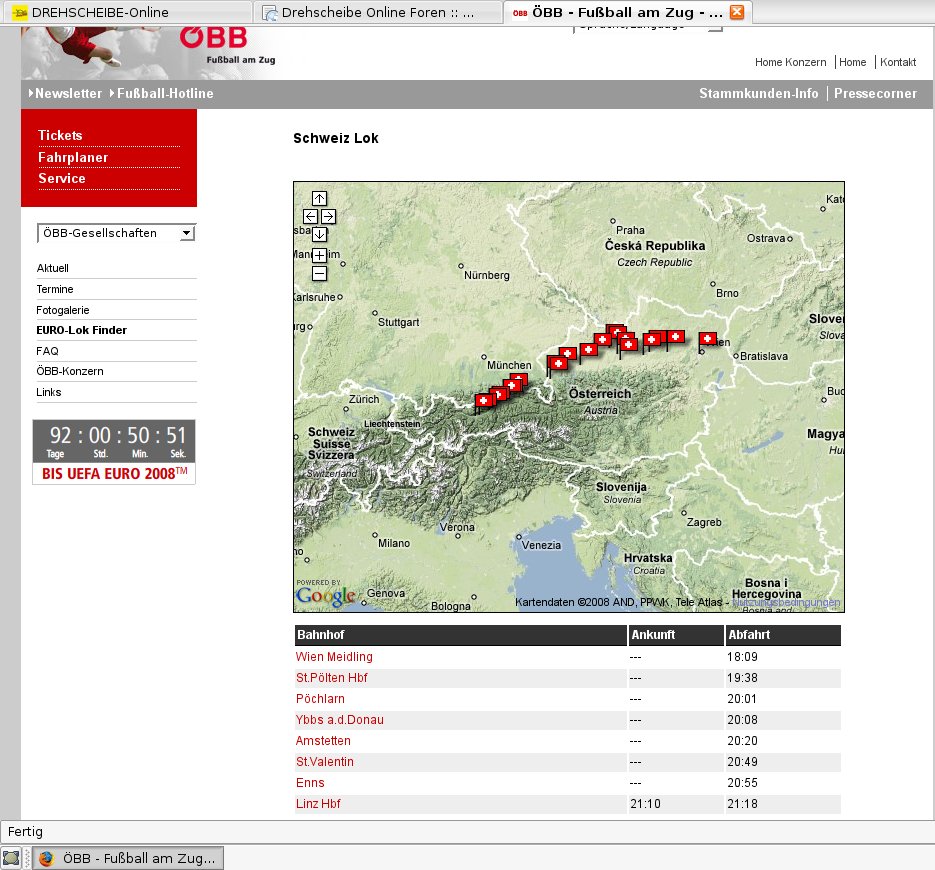The width and height of the screenshot is (935, 870).
Task: Open the ÖBB-Gesellschaften dropdown
Action: (116, 233)
